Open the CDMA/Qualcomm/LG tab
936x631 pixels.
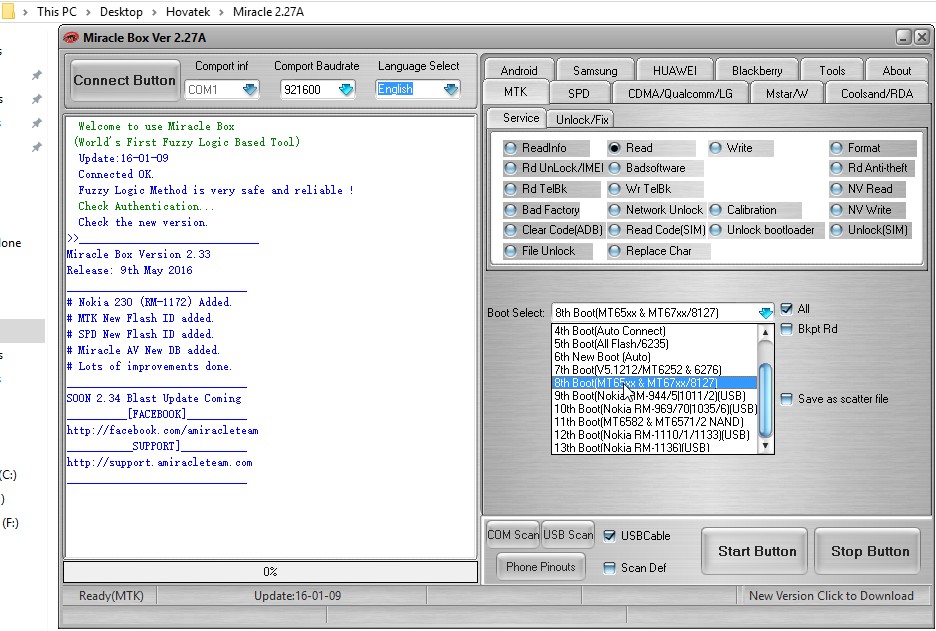(x=680, y=93)
